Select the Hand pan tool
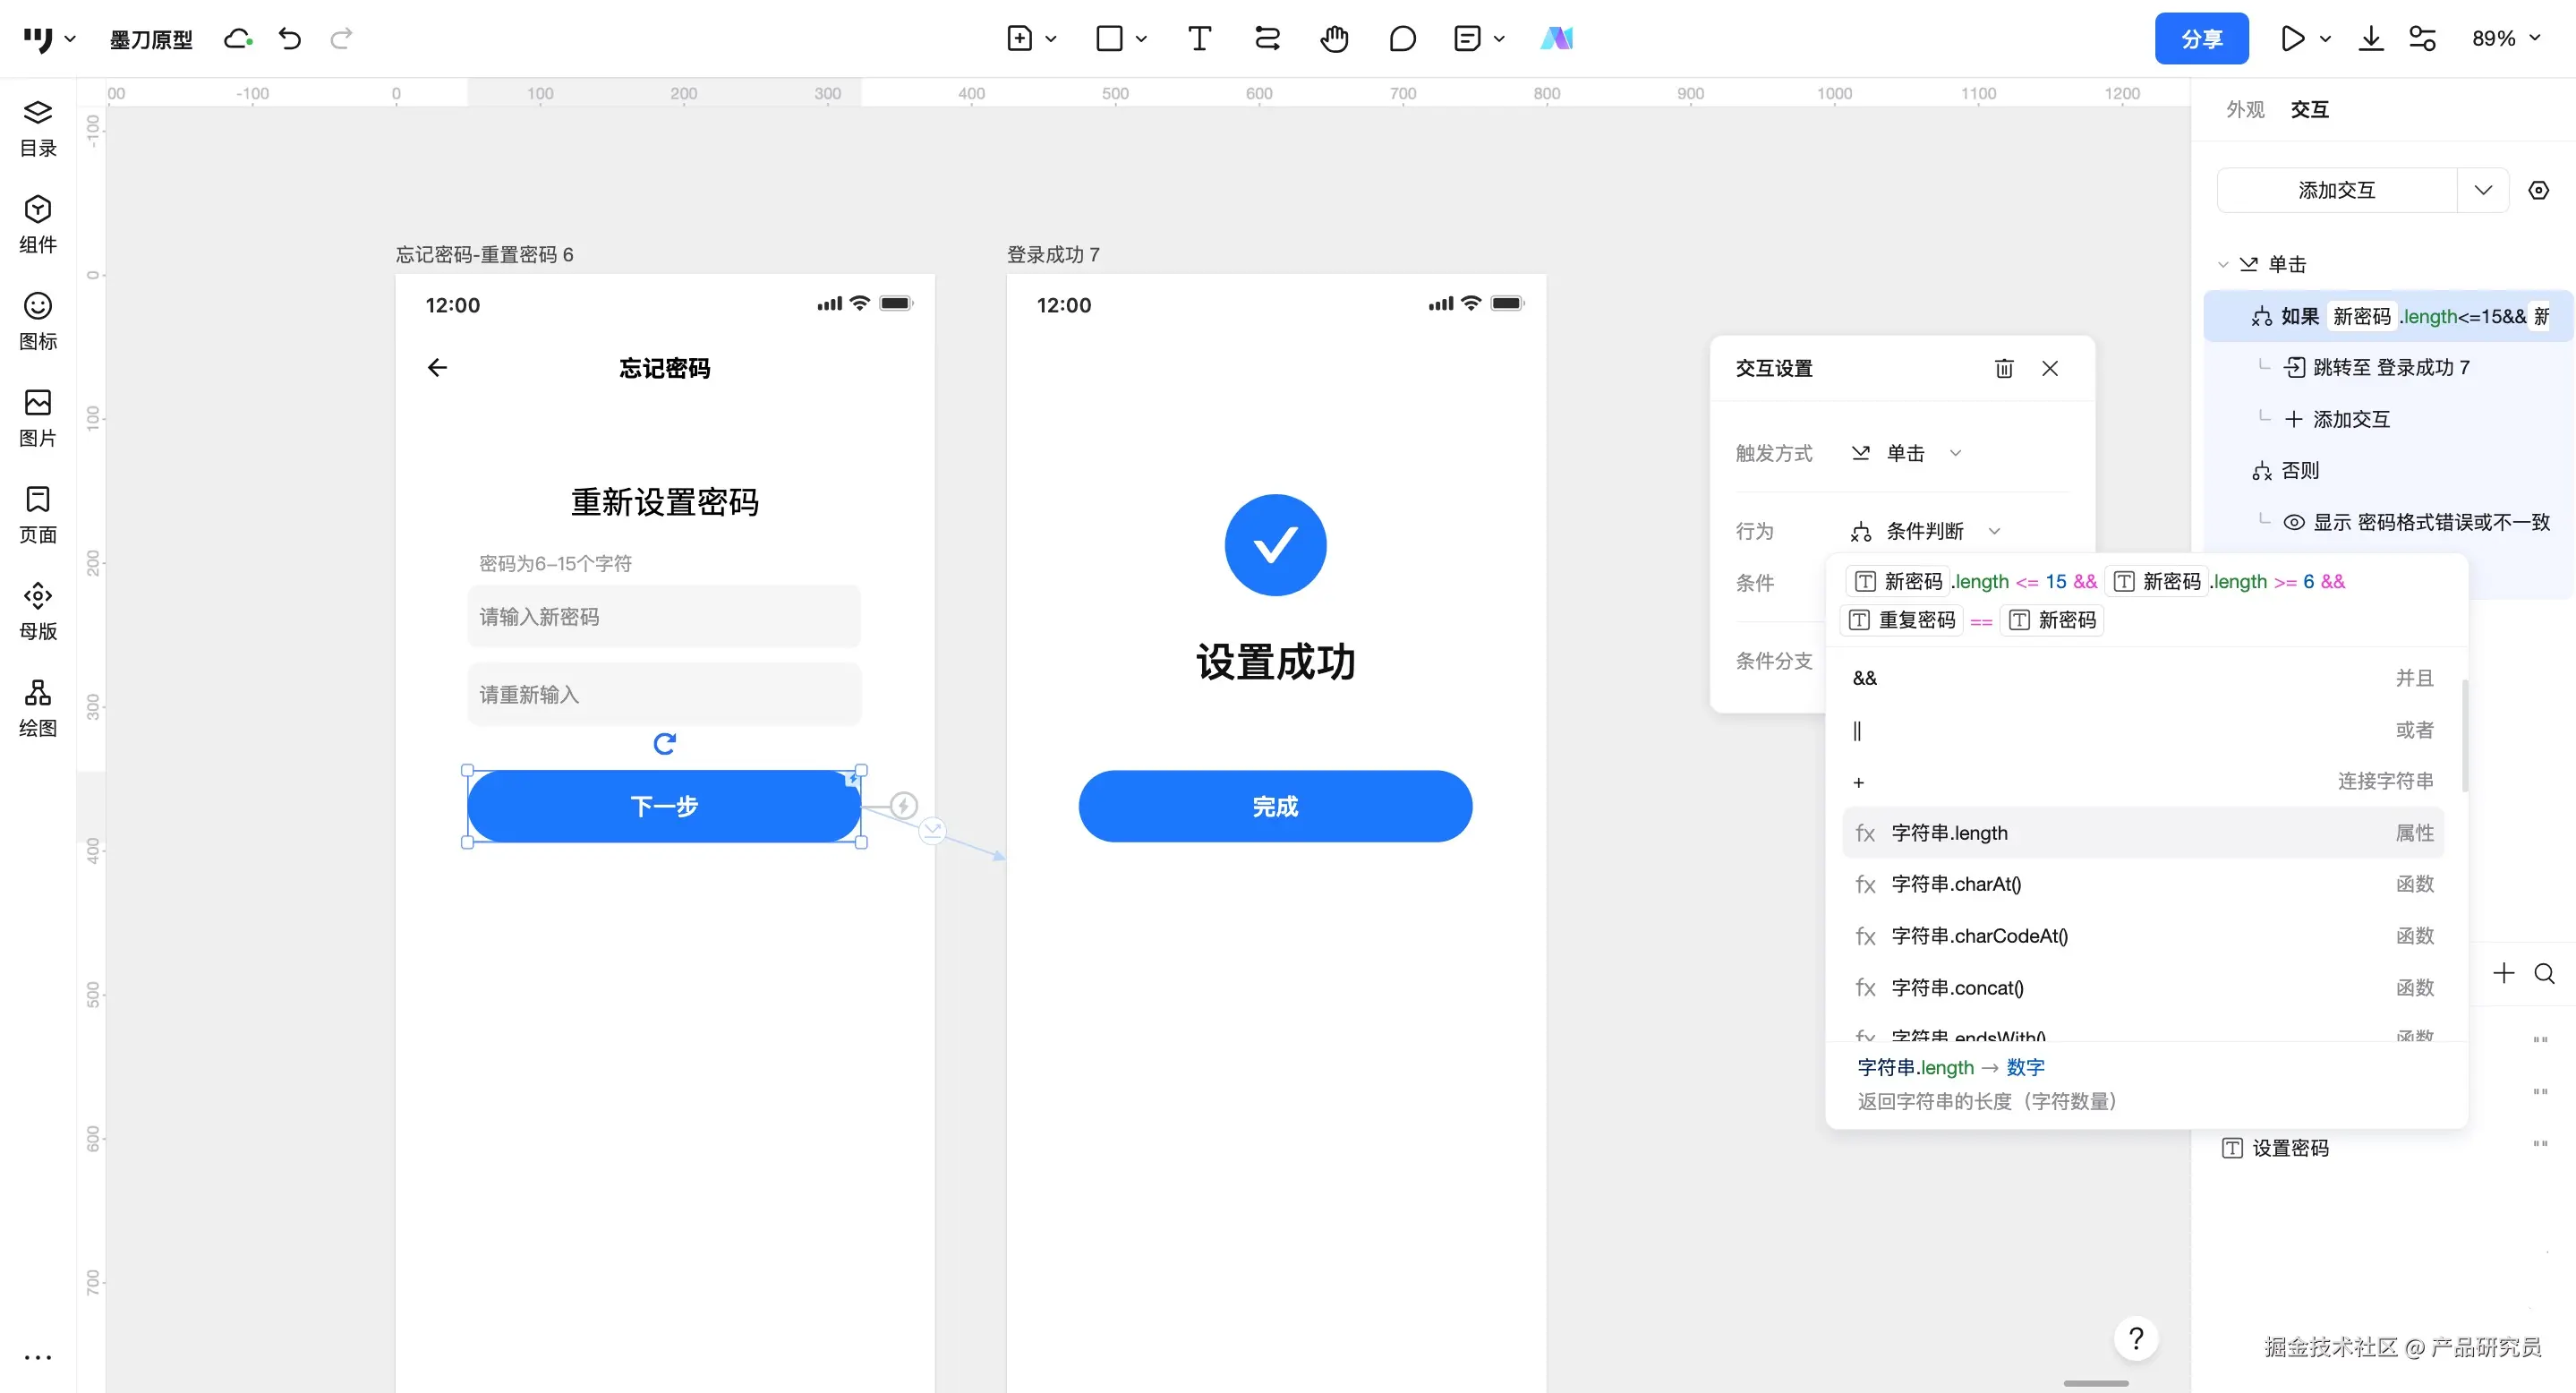Viewport: 2576px width, 1393px height. tap(1334, 39)
